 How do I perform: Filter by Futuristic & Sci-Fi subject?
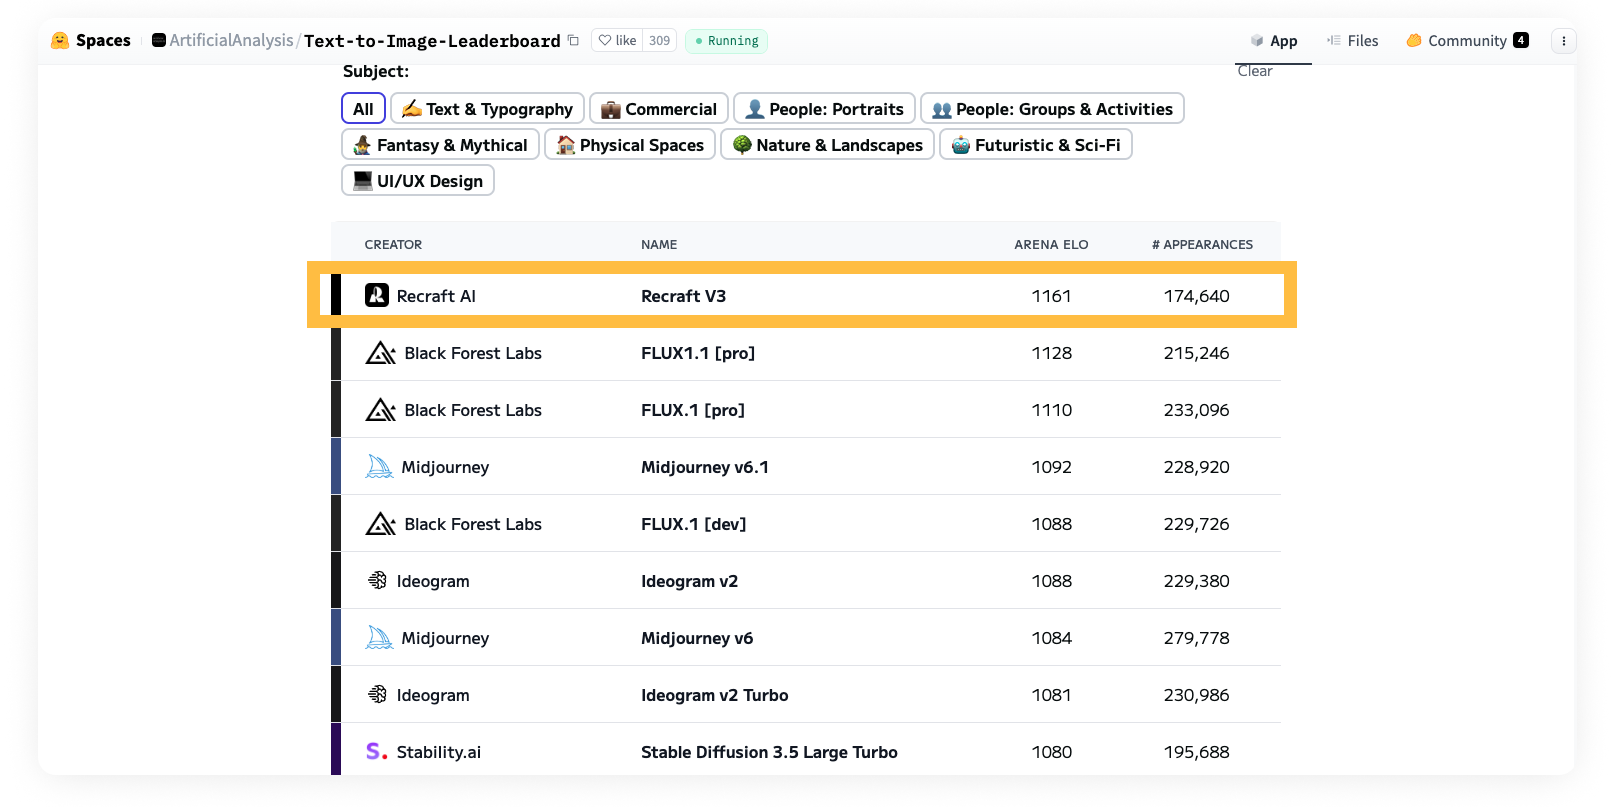(1035, 145)
